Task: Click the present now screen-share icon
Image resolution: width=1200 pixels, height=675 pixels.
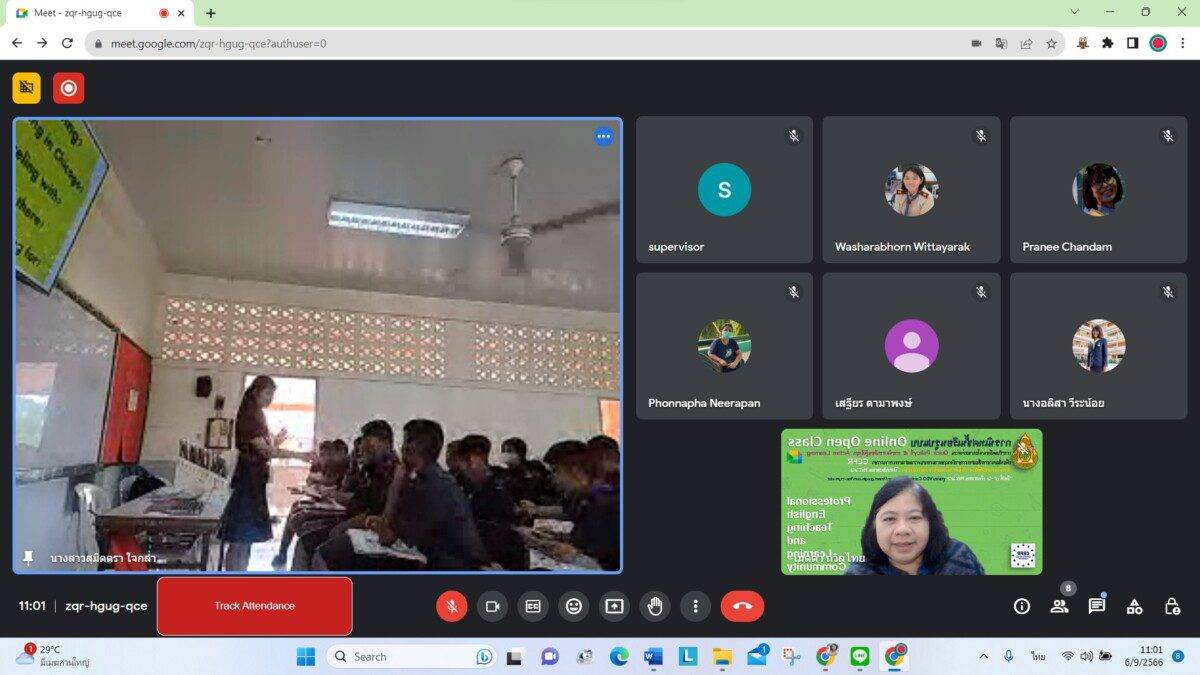Action: pyautogui.click(x=614, y=606)
